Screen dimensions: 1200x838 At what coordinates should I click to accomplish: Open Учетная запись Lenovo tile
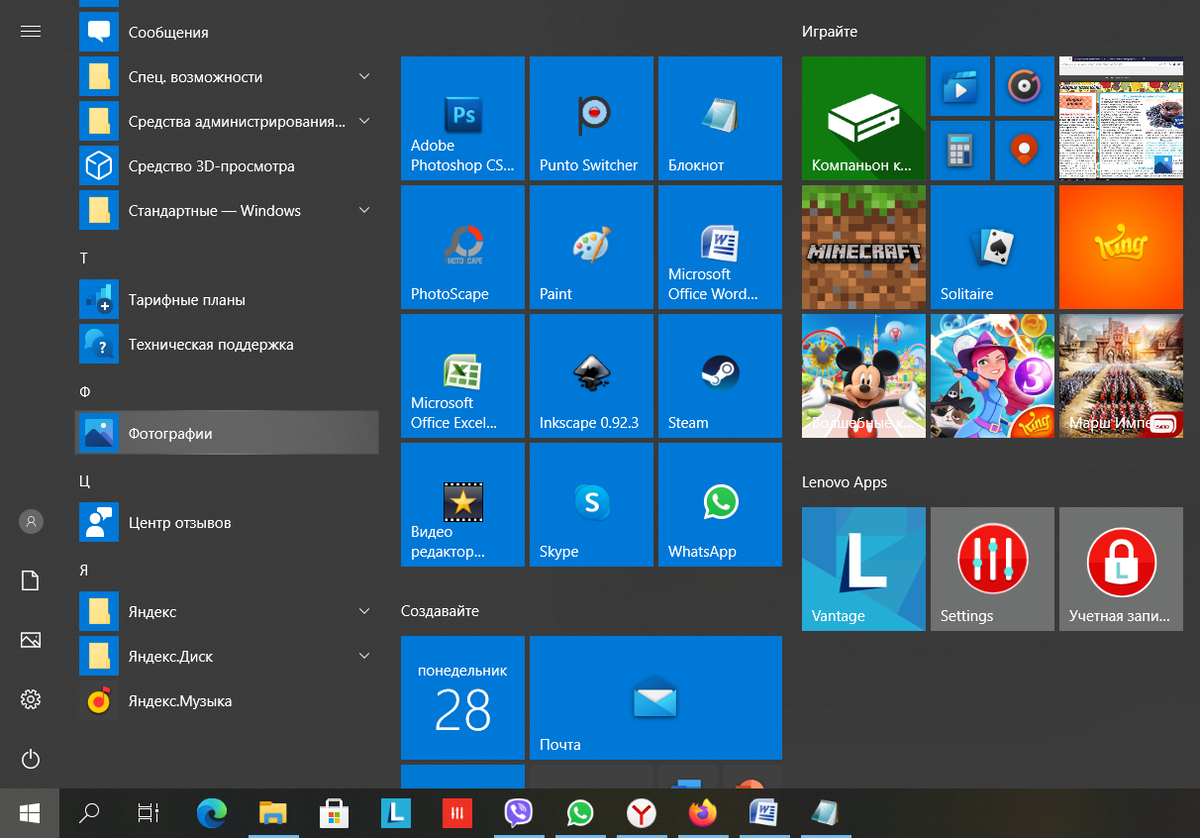pos(1121,569)
